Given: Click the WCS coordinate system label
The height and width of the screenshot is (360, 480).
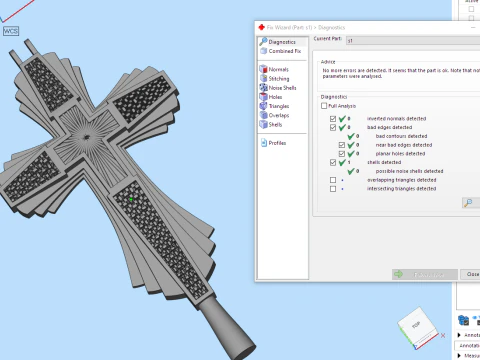Looking at the screenshot, I should 11,31.
